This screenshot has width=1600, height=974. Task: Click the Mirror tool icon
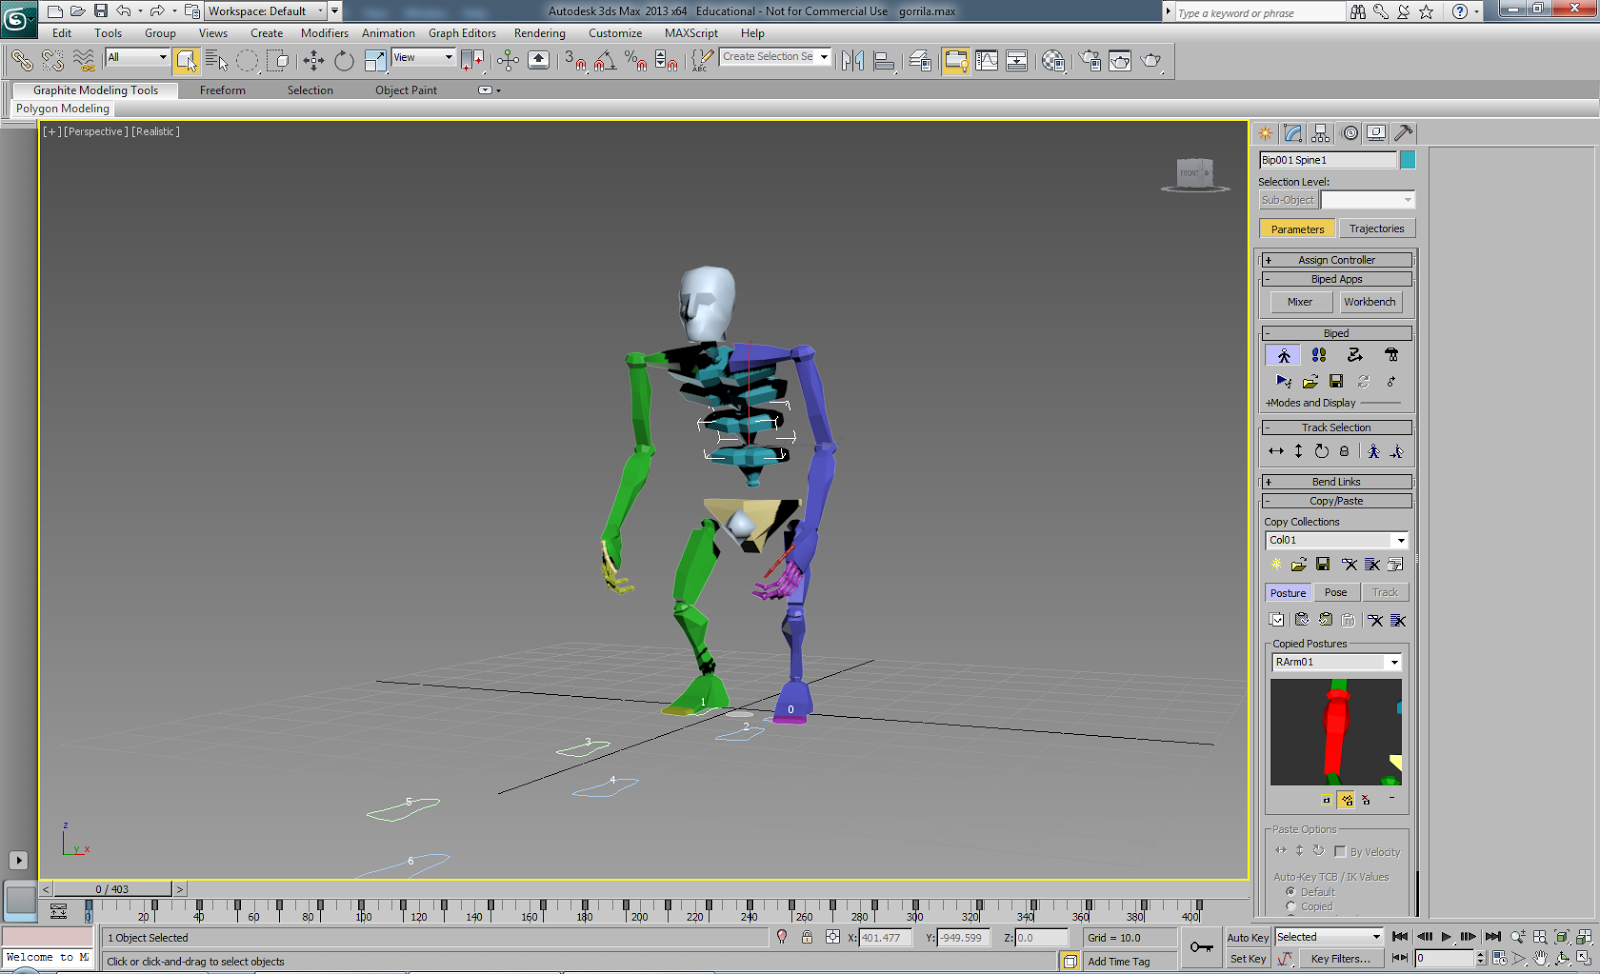pos(852,61)
